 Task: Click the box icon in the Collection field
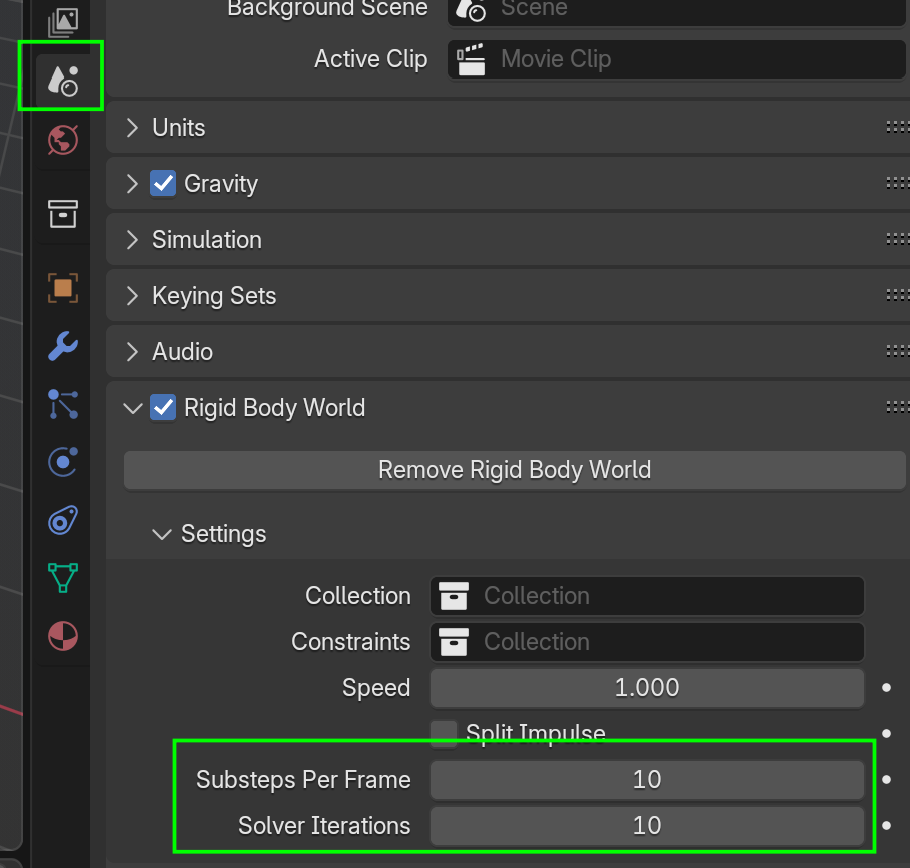[454, 596]
